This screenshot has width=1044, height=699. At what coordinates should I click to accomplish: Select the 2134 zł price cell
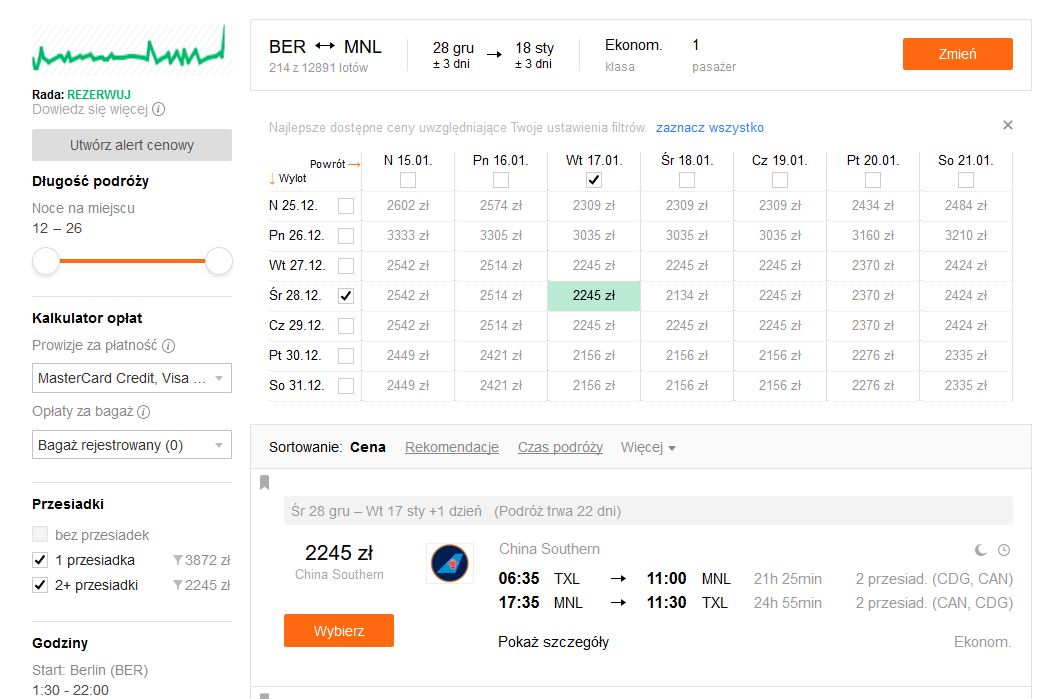tap(687, 296)
